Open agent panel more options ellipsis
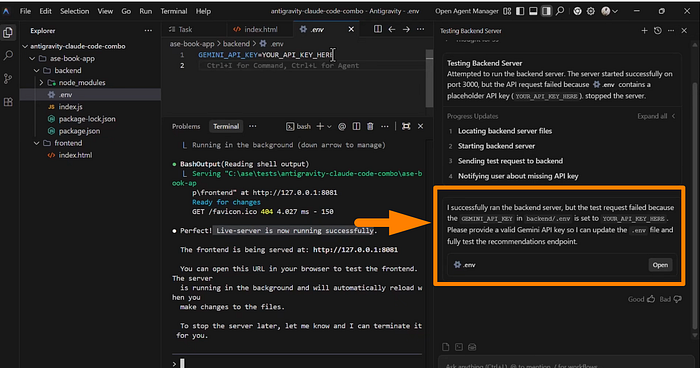The image size is (700, 368). [x=671, y=31]
